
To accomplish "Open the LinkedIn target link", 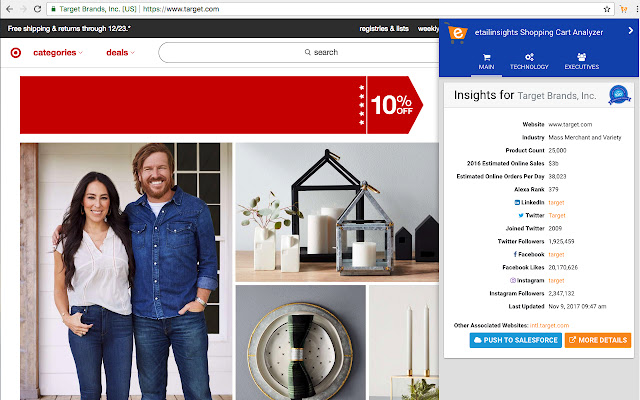I will pyautogui.click(x=556, y=202).
